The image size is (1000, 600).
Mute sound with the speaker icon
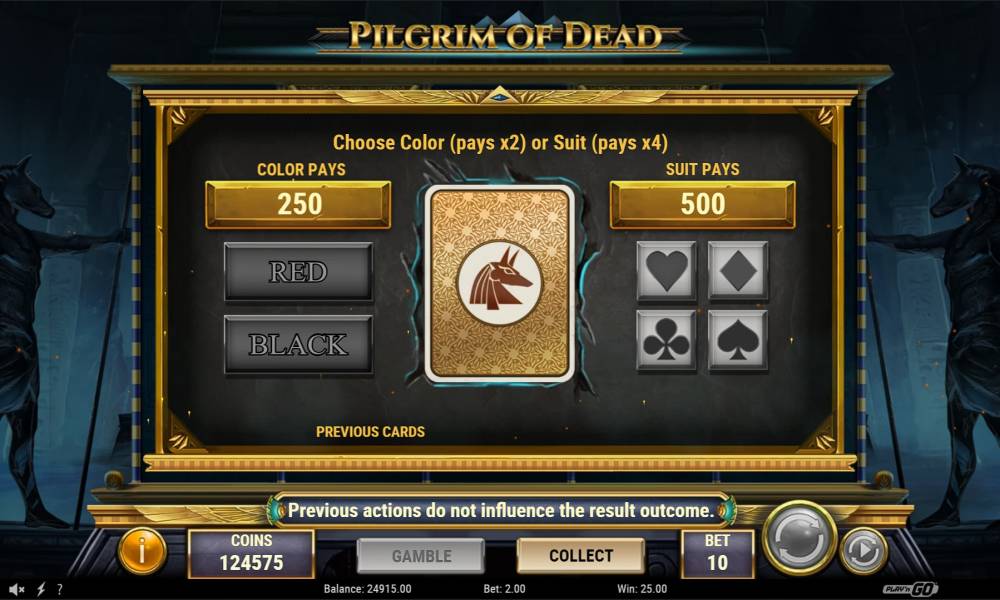[x=16, y=589]
